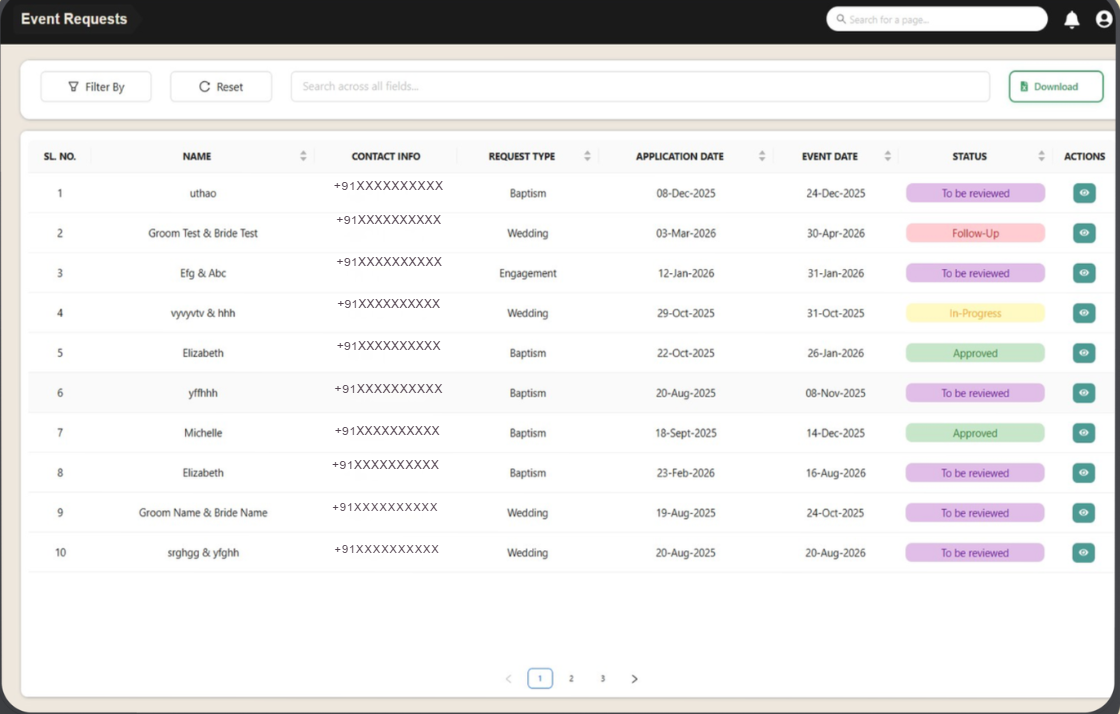Sort the table by Name column

click(x=303, y=156)
